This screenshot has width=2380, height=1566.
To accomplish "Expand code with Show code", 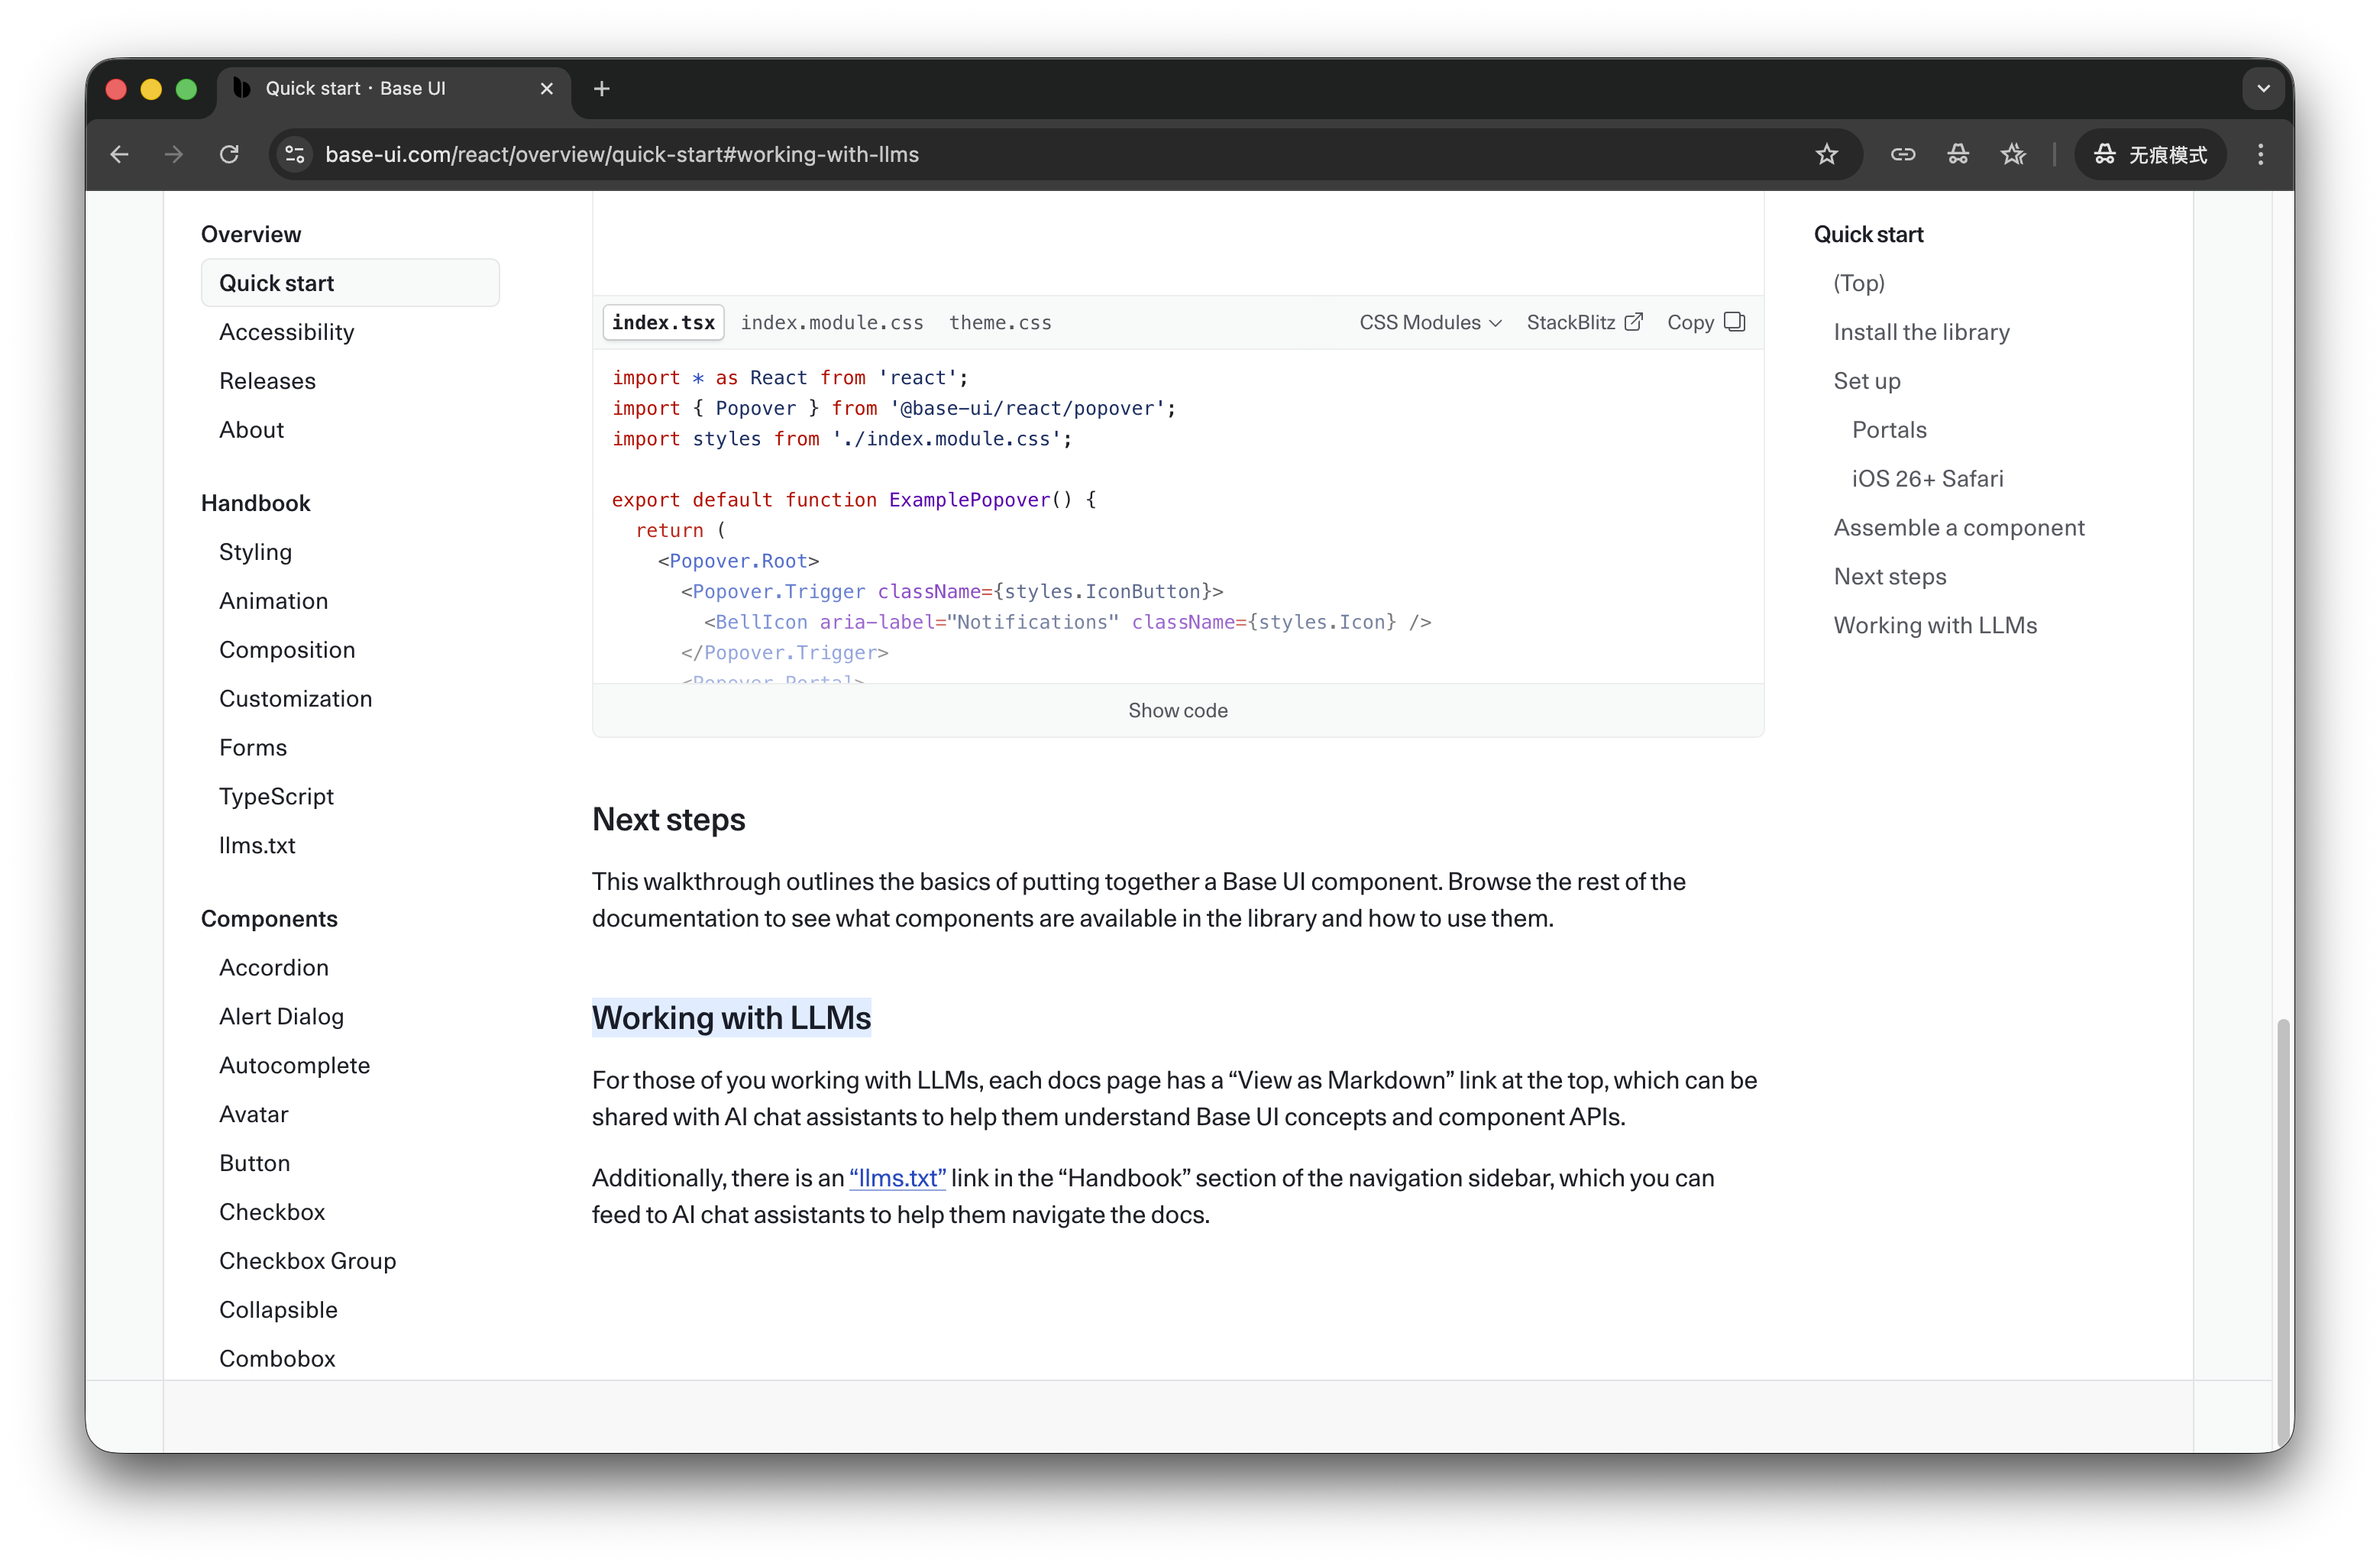I will click(1177, 710).
